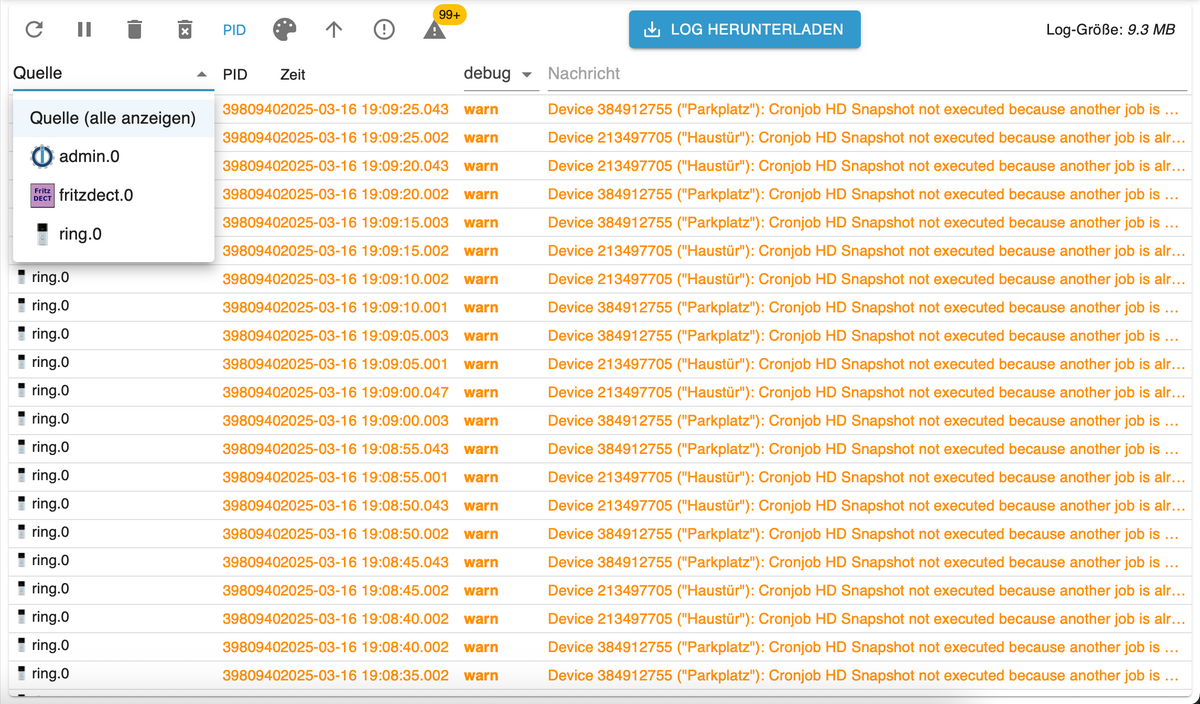This screenshot has width=1200, height=704.
Task: Click the Log herunterladen button
Action: coord(744,30)
